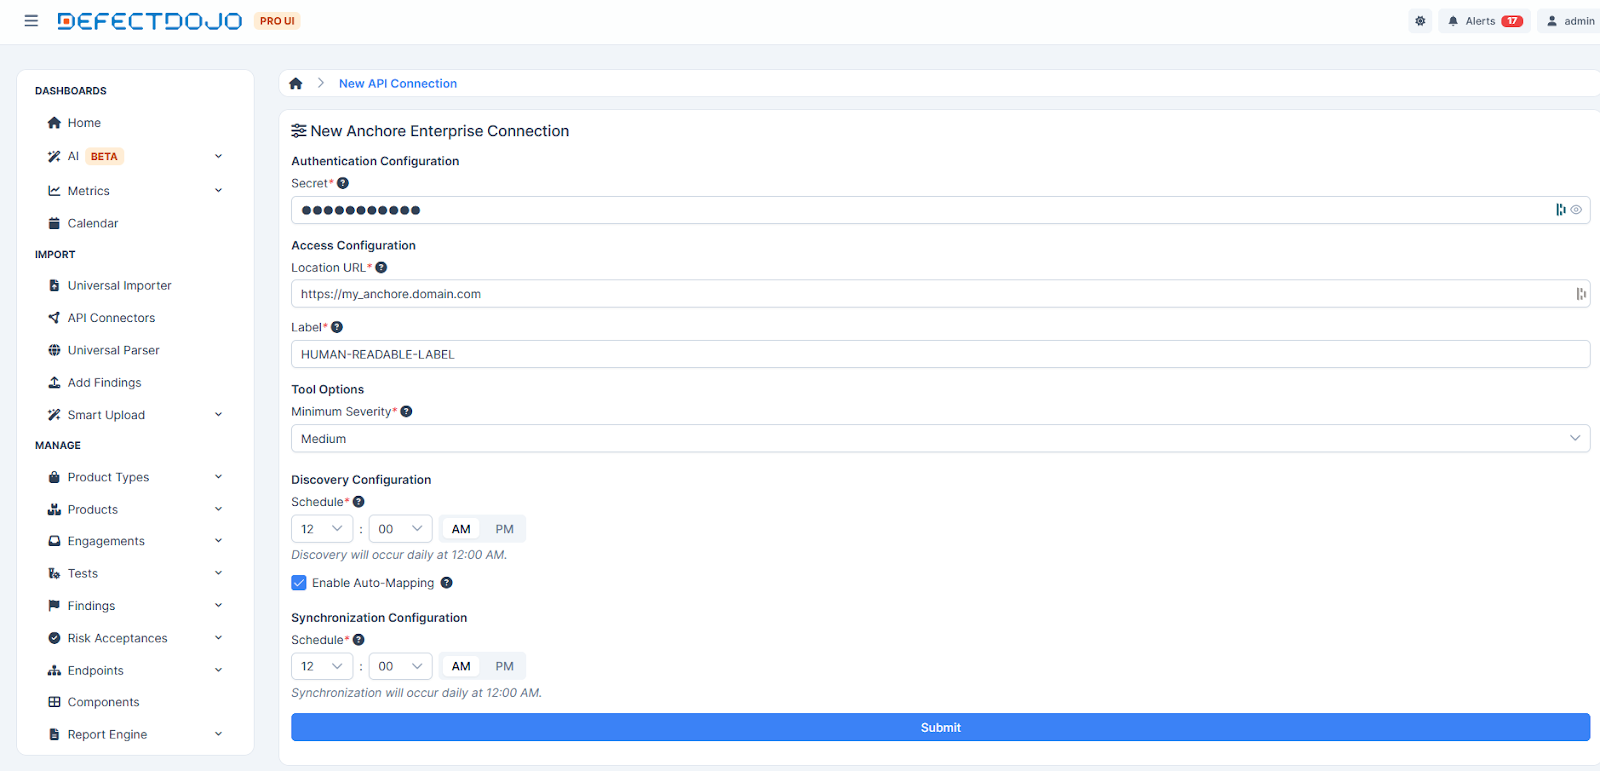Screen dimensions: 1600x771
Task: Click the hamburger menu icon
Action: (x=31, y=21)
